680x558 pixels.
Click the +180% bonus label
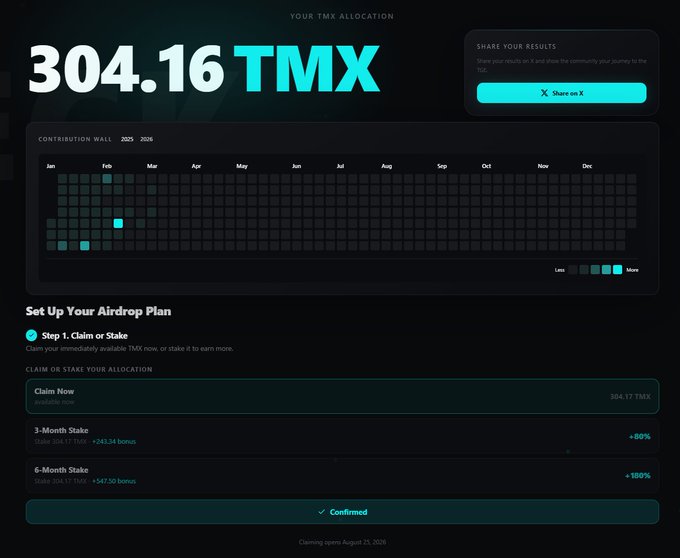pos(638,476)
